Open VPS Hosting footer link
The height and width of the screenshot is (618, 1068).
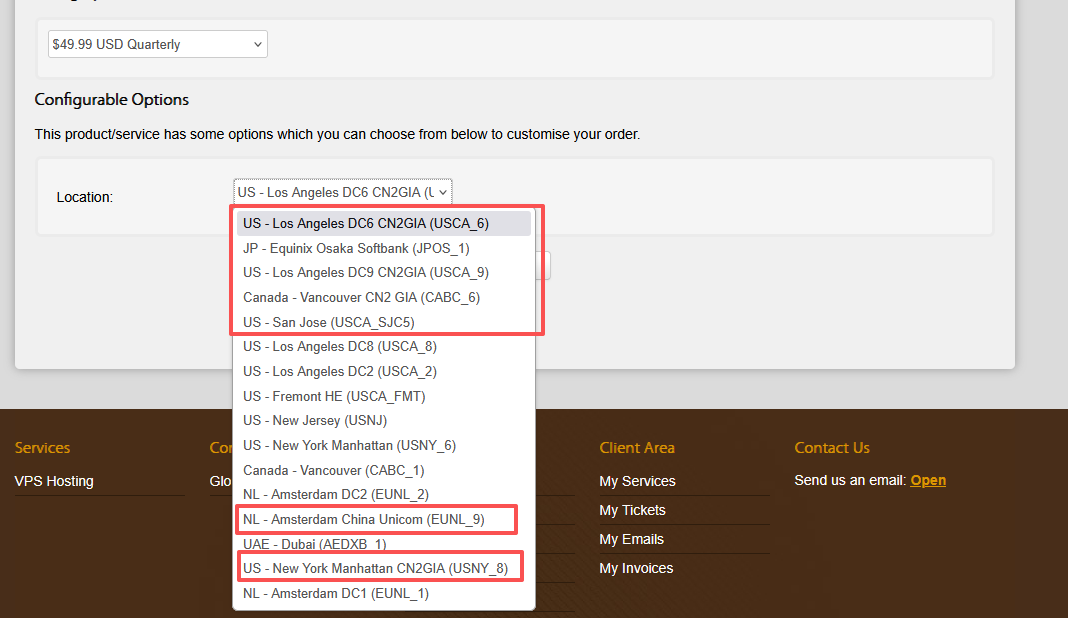[54, 481]
